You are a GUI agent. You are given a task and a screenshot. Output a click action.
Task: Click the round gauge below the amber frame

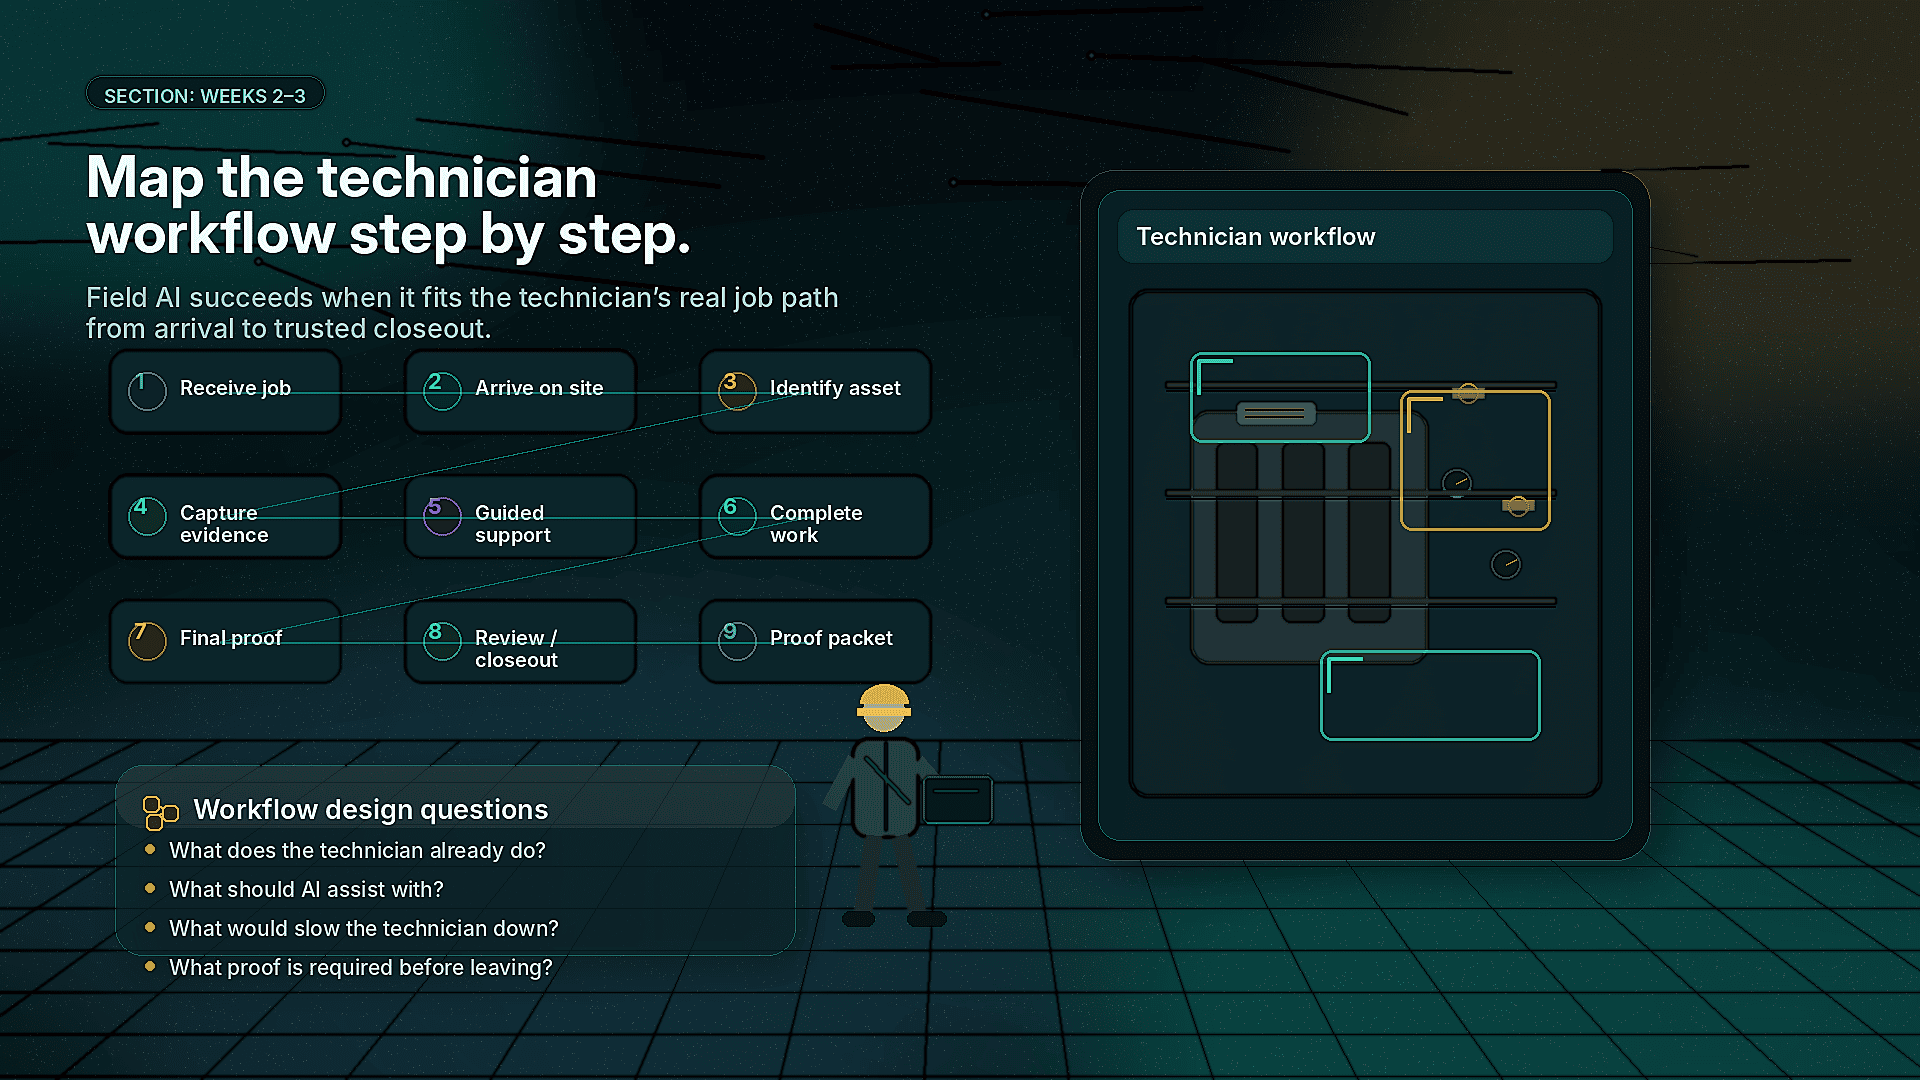[x=1505, y=564]
